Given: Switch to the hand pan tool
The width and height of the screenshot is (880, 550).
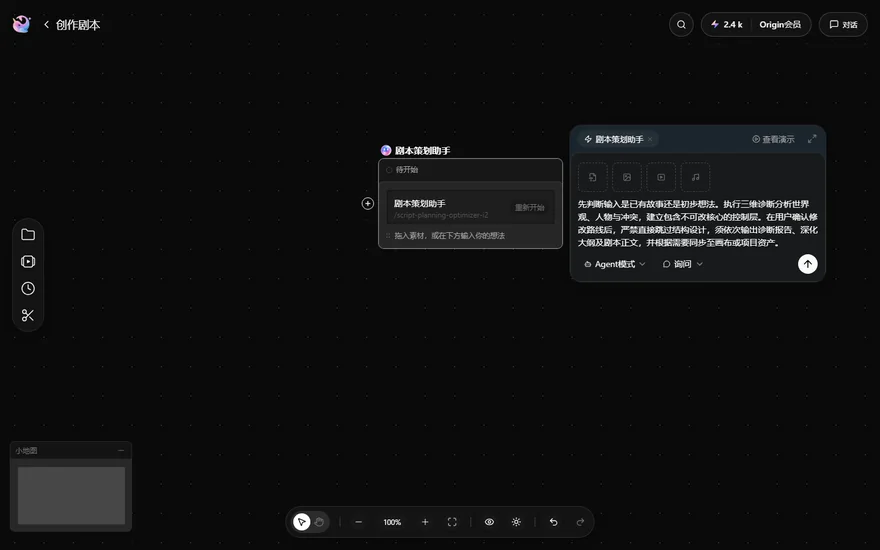Looking at the screenshot, I should [319, 522].
